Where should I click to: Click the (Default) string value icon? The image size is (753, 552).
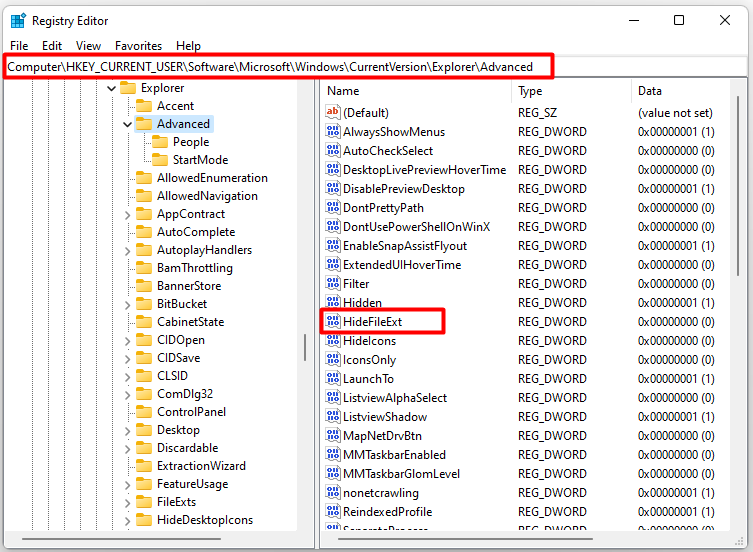[332, 112]
